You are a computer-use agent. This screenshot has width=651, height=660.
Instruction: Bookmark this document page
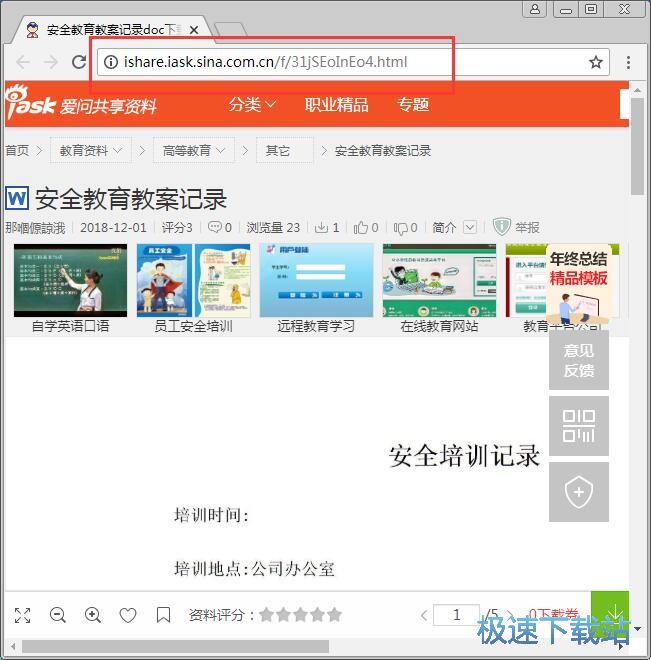pyautogui.click(x=163, y=615)
